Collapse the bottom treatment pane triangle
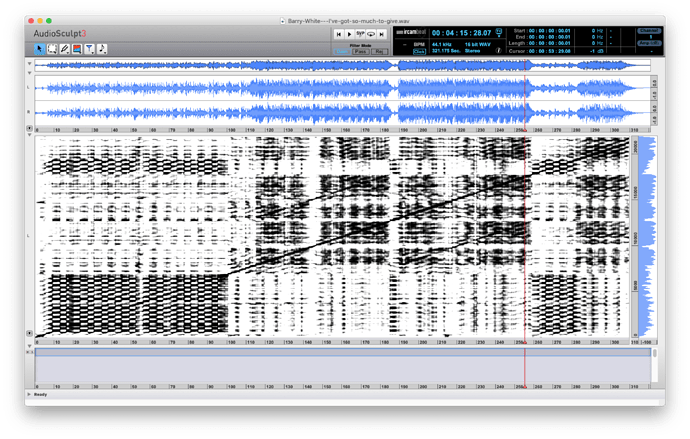The width and height of the screenshot is (690, 439). 29,346
